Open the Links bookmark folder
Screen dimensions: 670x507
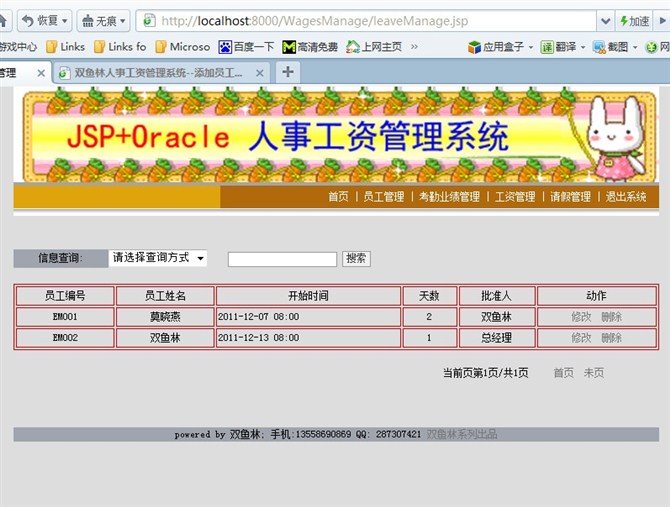point(65,47)
